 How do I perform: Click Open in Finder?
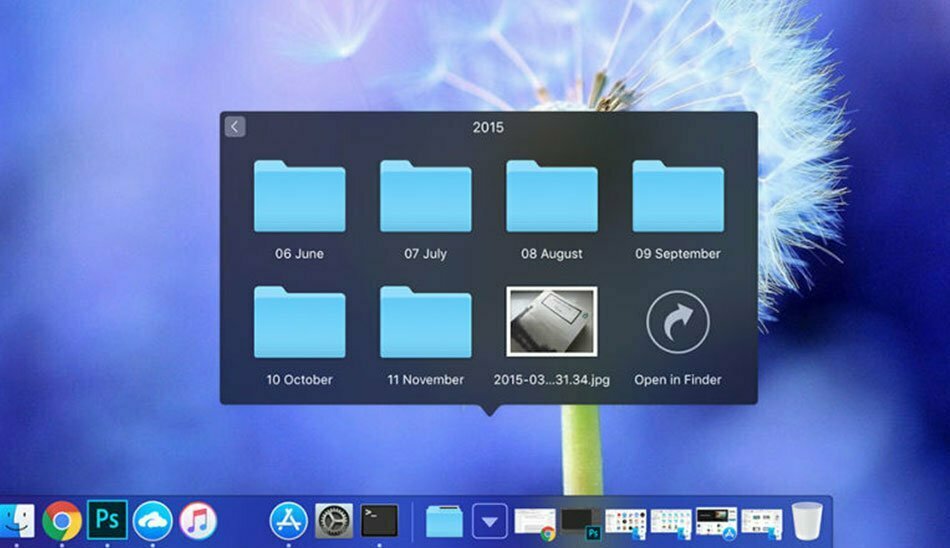click(677, 323)
